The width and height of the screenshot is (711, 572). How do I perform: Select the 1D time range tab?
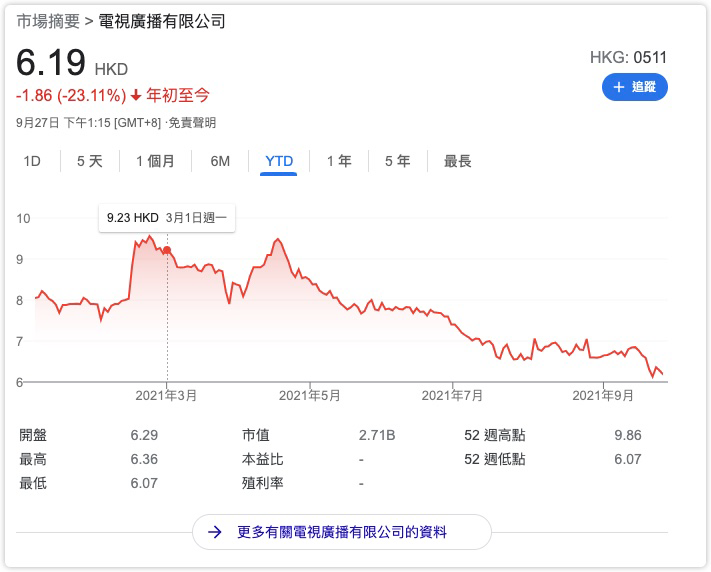coord(32,161)
